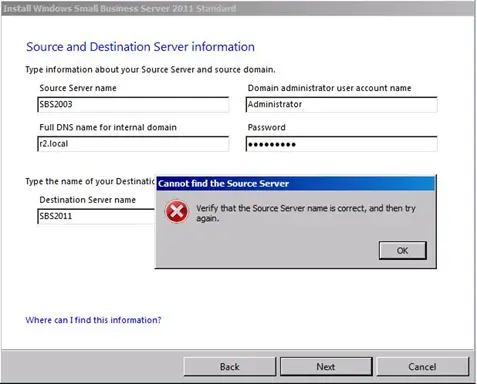Dismiss the error with the OK button
477x384 pixels.
(x=403, y=250)
